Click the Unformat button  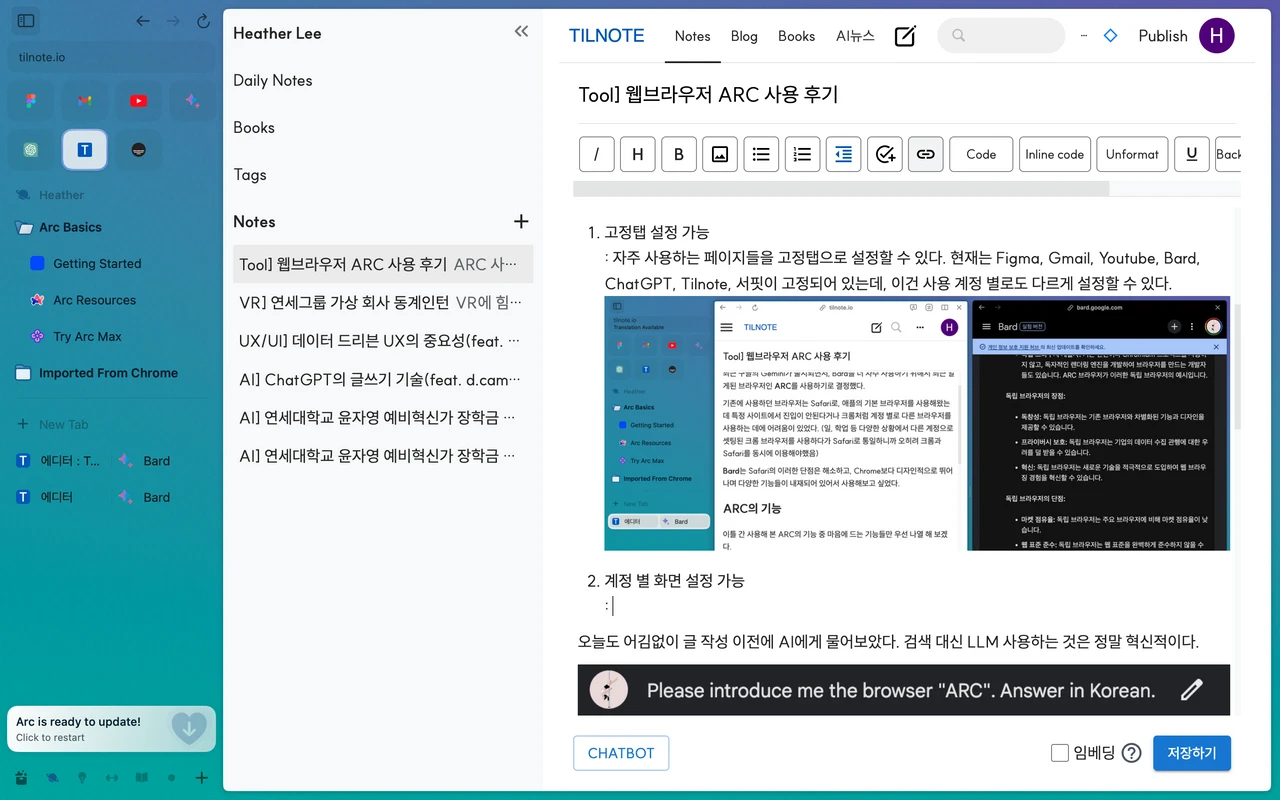point(1132,154)
